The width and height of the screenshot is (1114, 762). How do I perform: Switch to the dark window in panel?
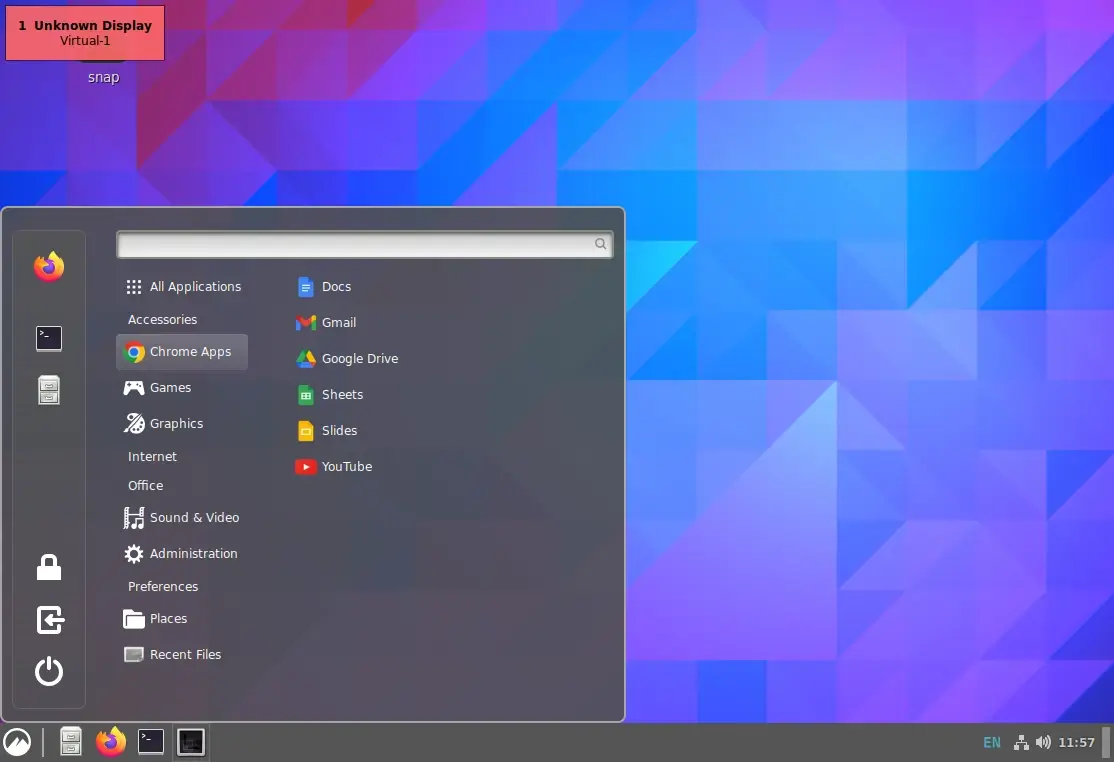[190, 742]
